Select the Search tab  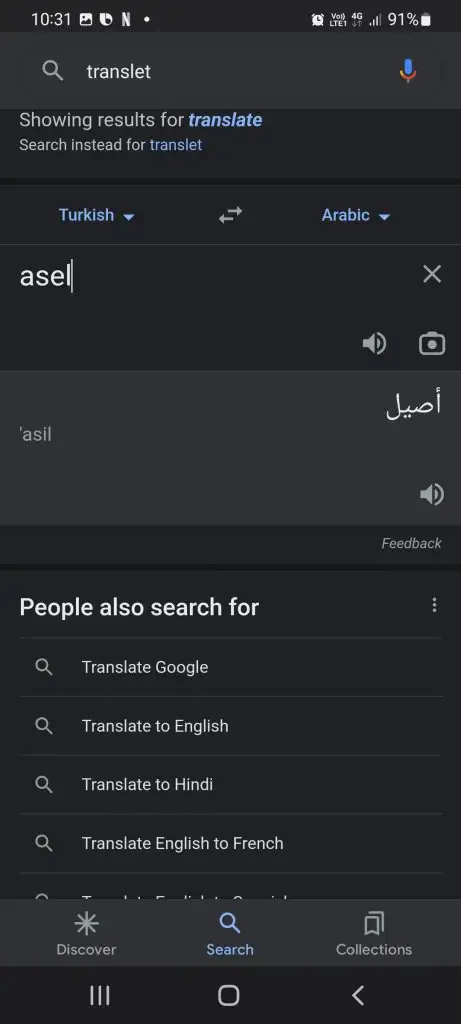pos(230,934)
